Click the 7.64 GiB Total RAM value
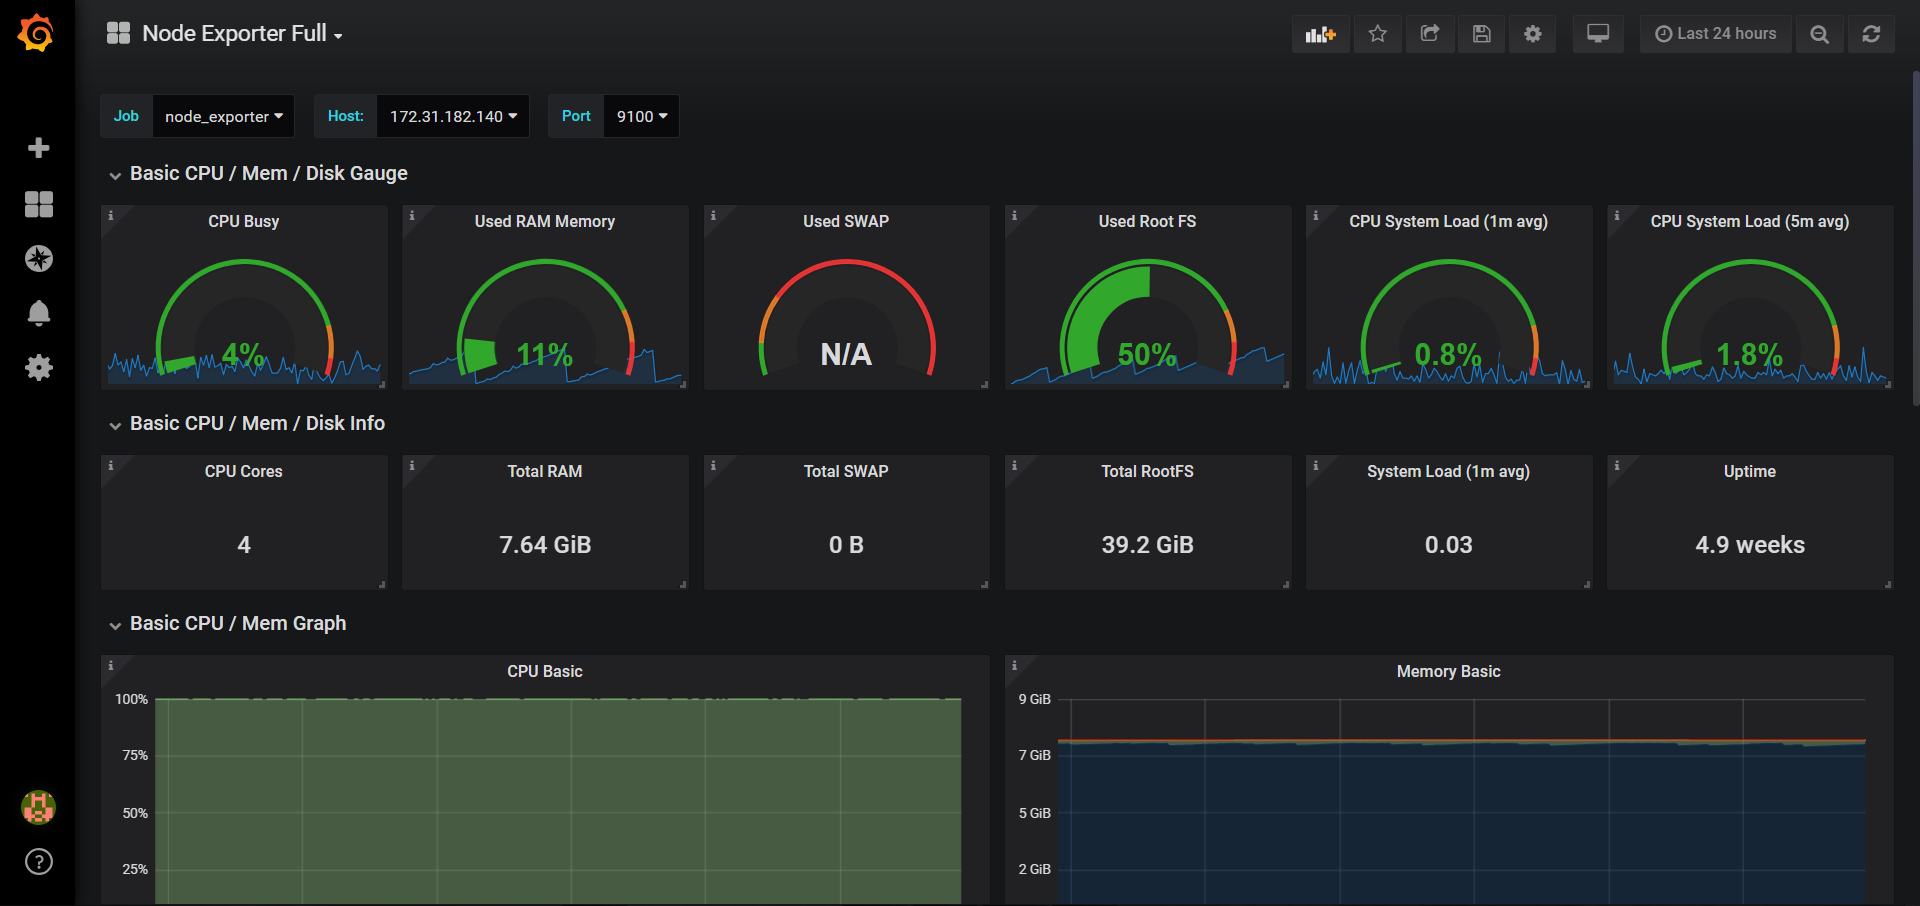Image resolution: width=1920 pixels, height=906 pixels. click(x=545, y=545)
